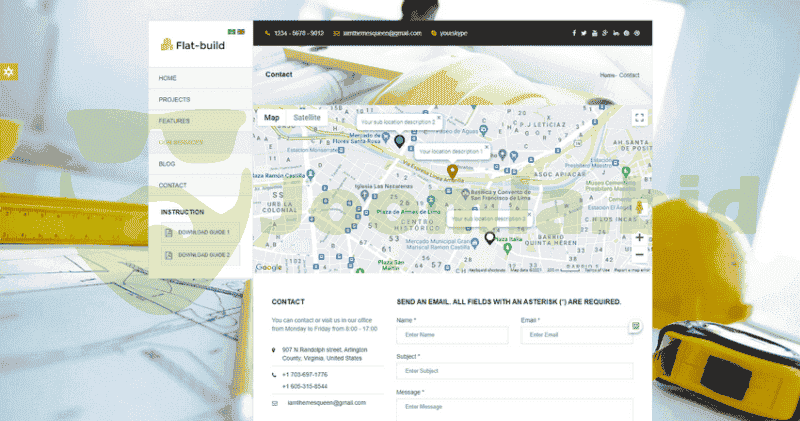800x421 pixels.
Task: Open the Projects menu item
Action: (x=174, y=99)
